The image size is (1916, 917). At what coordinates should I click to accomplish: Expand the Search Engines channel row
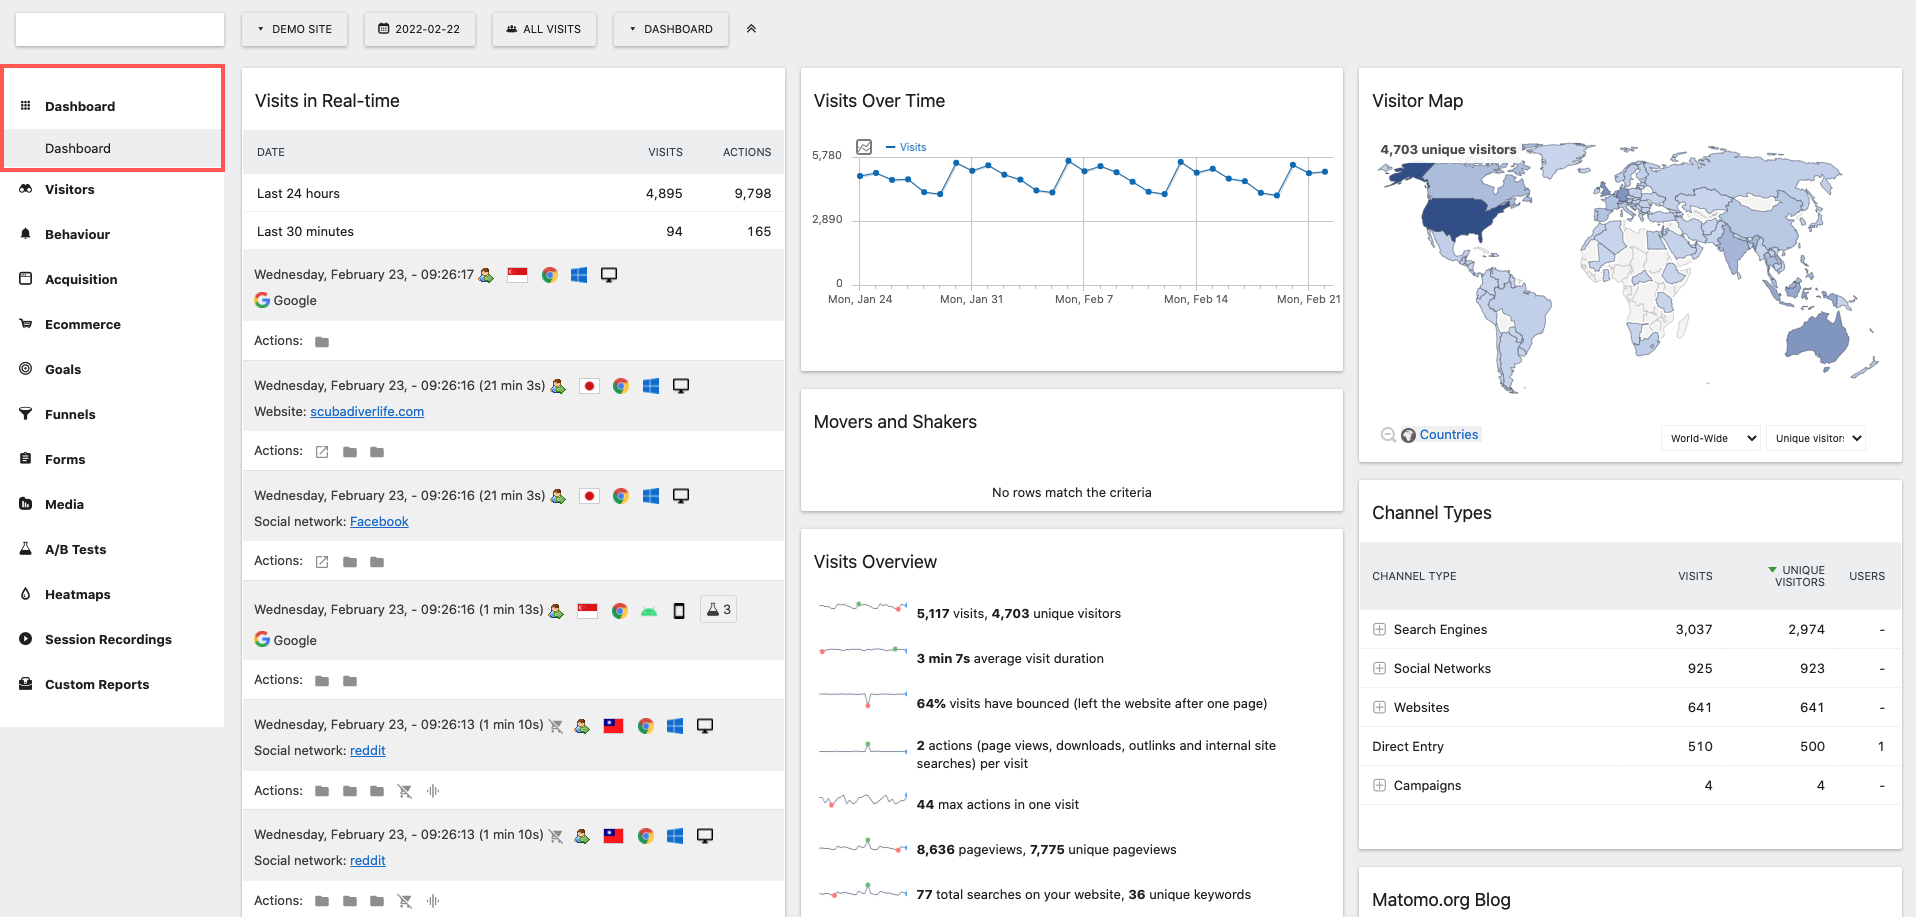(1380, 630)
